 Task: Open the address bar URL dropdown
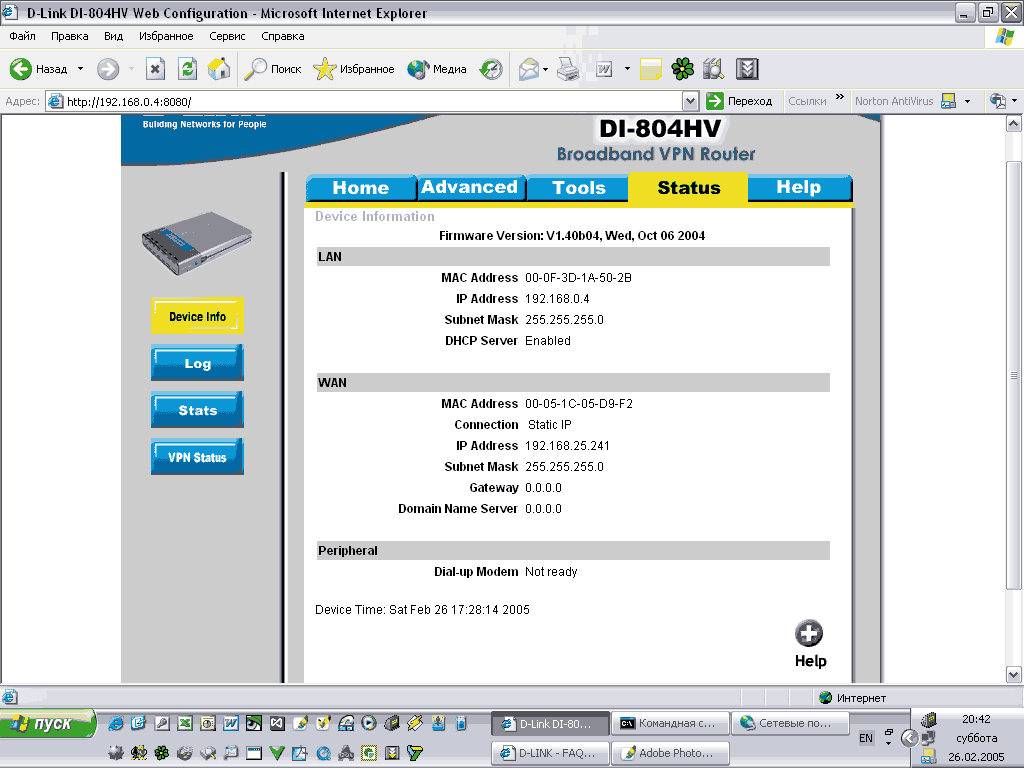click(x=690, y=101)
